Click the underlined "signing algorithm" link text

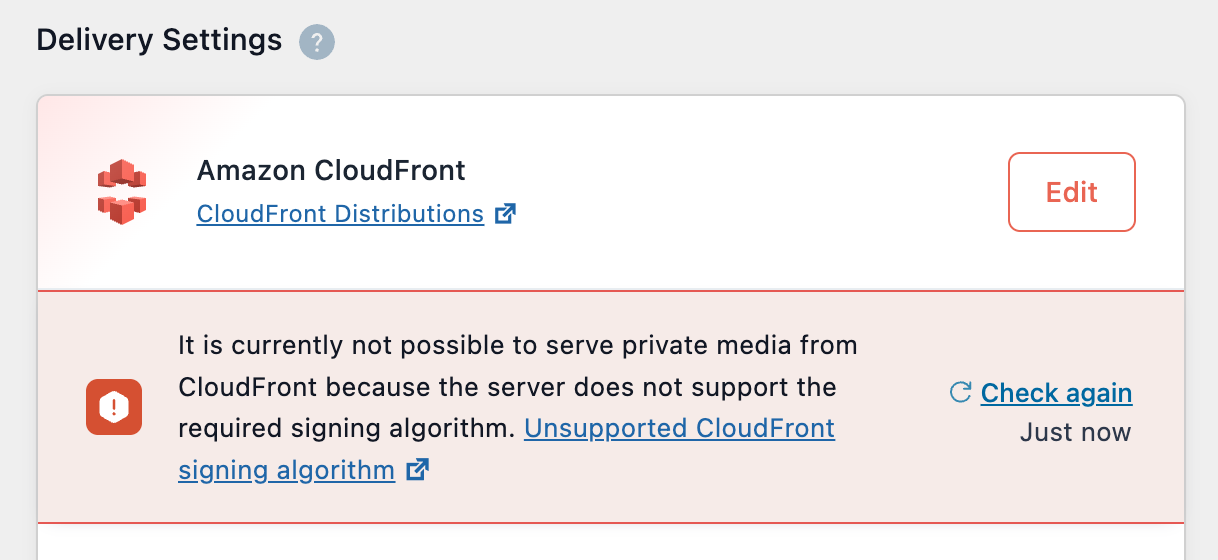click(286, 469)
